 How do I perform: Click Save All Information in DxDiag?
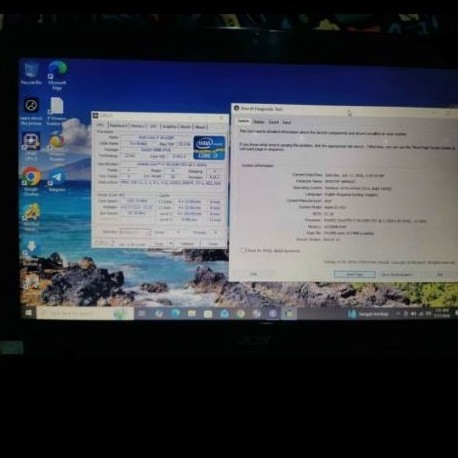[x=396, y=275]
